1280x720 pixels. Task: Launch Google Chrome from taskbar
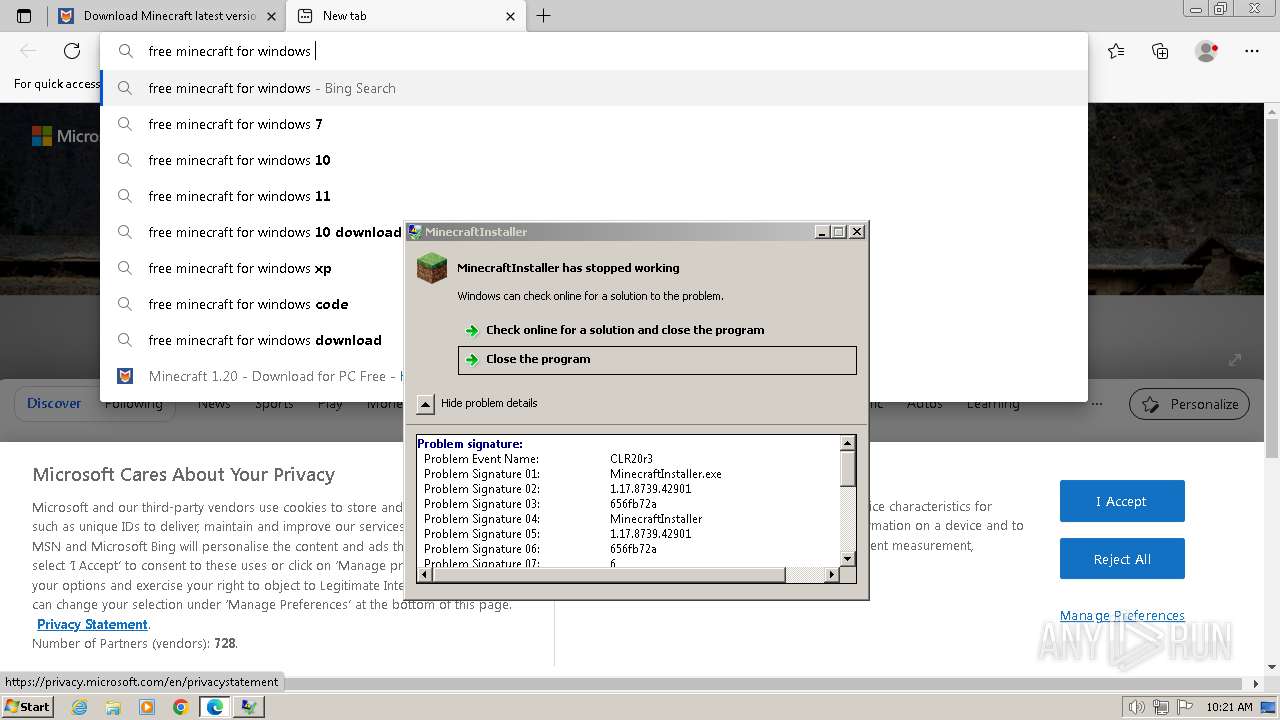(x=180, y=707)
